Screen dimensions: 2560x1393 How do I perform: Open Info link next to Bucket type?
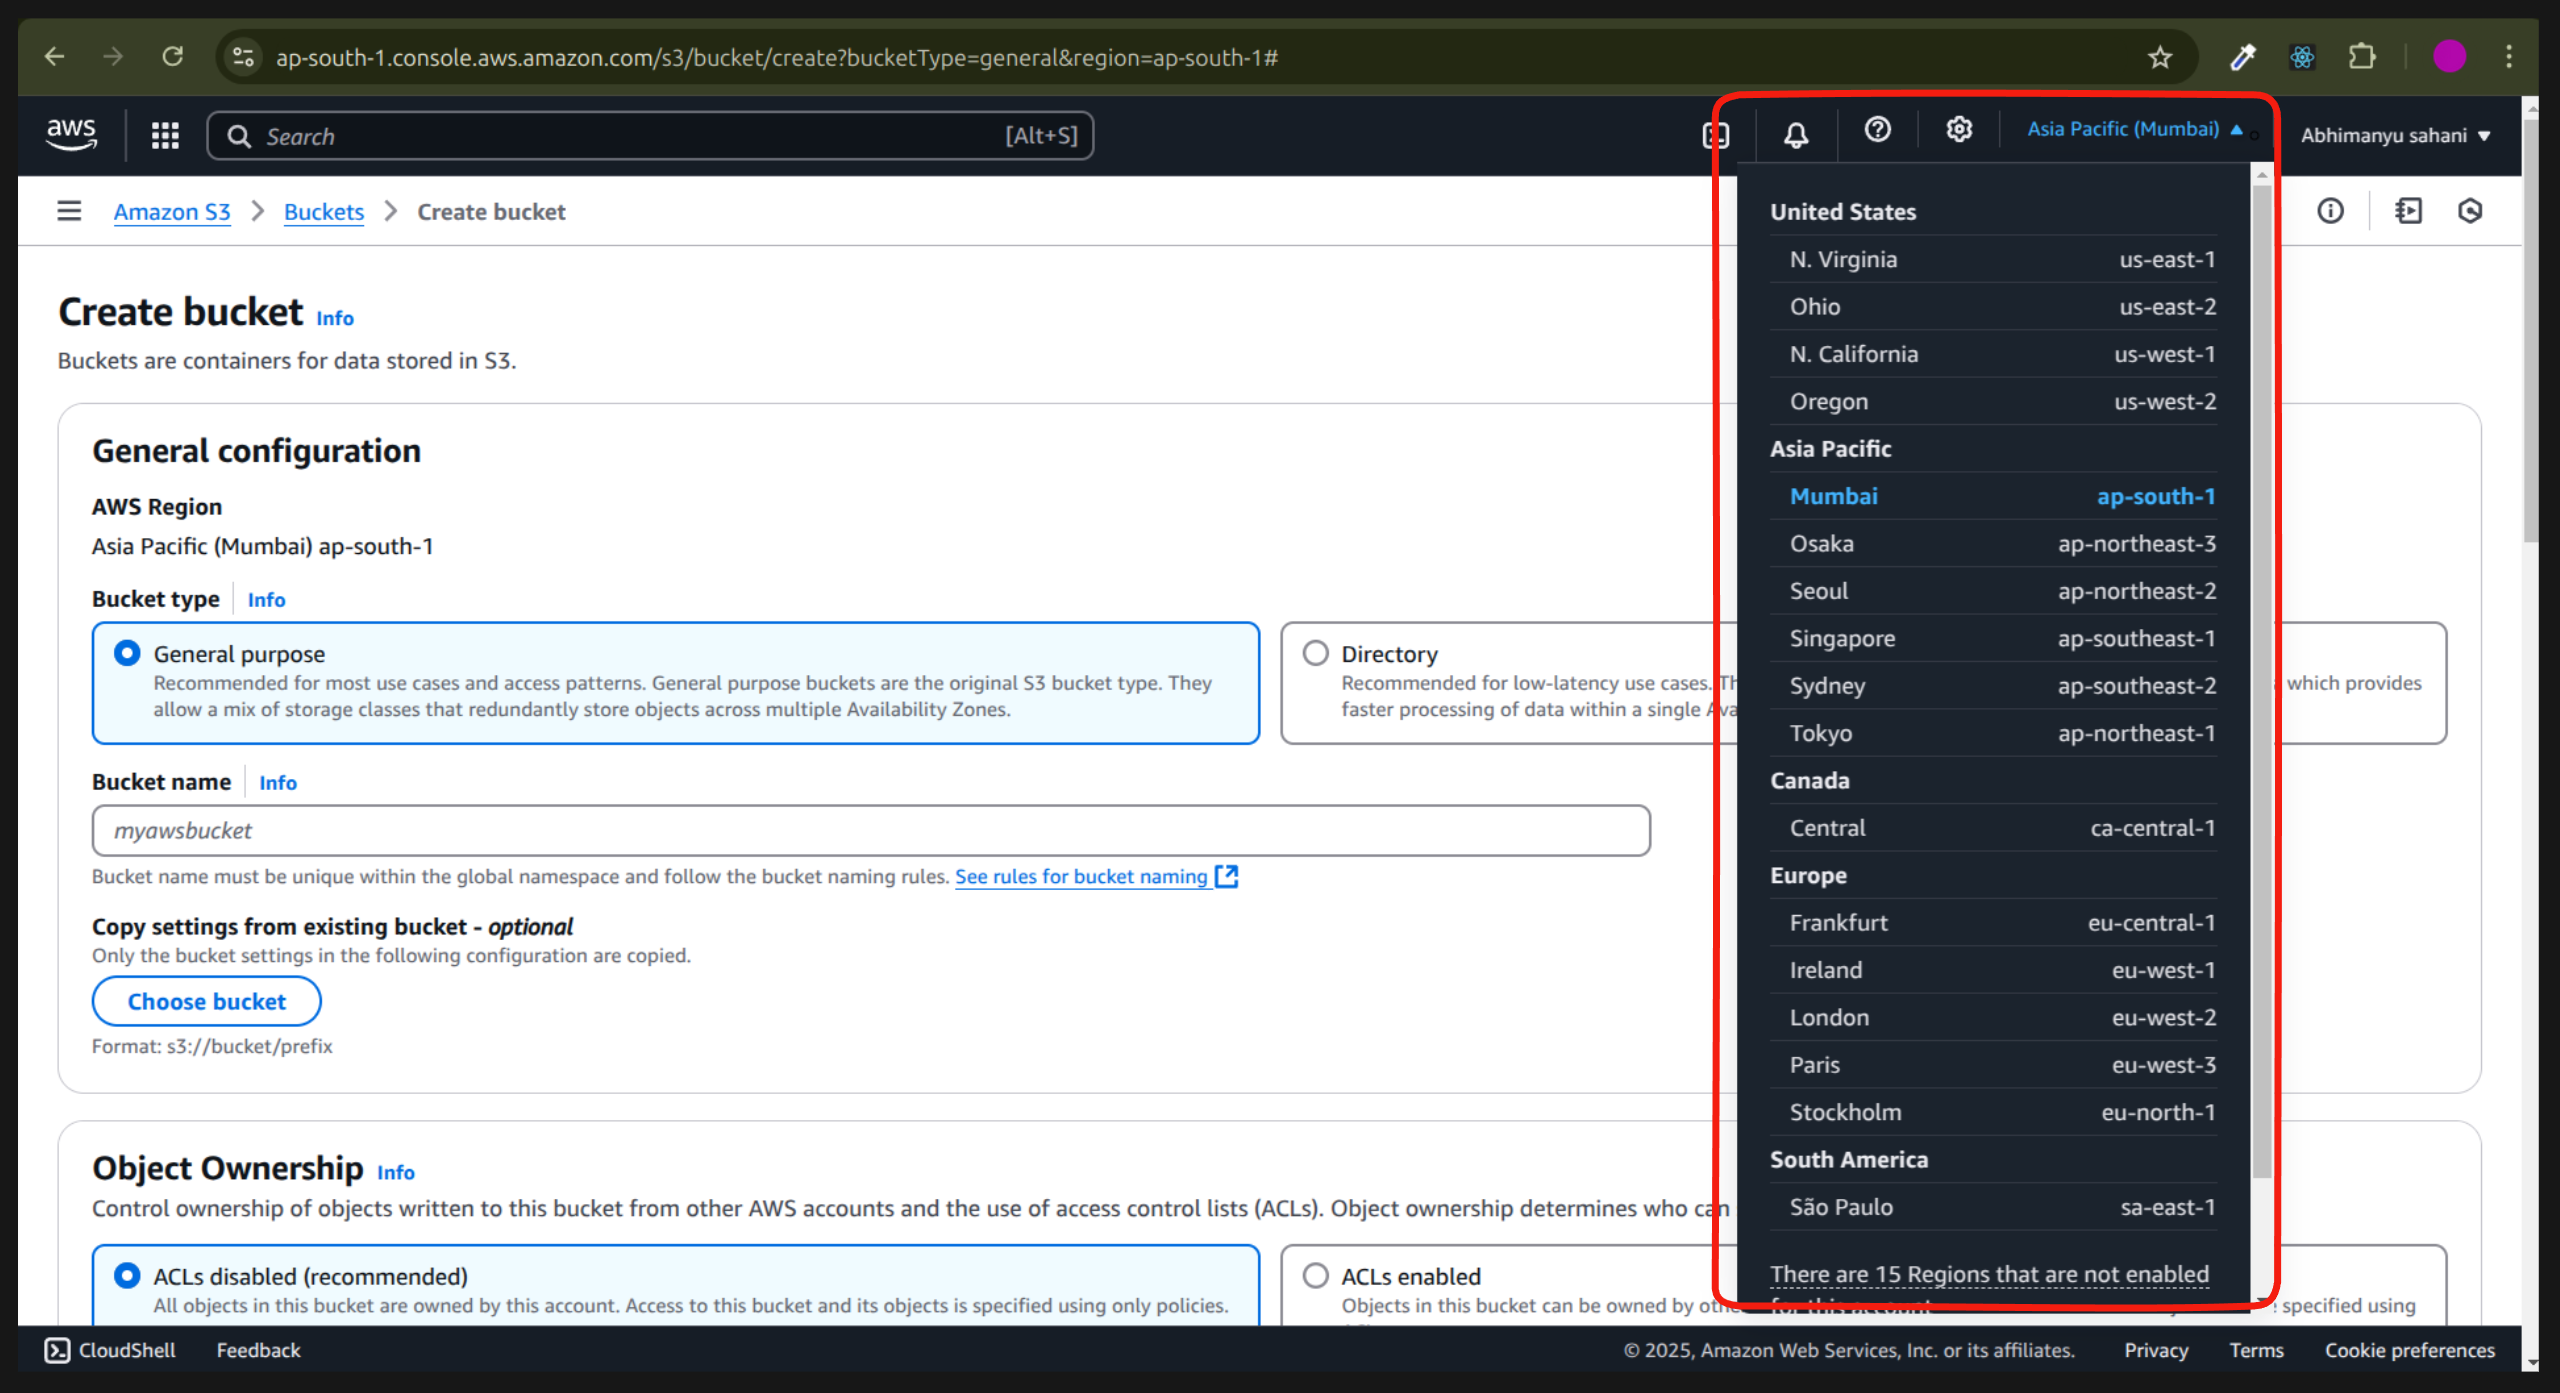(x=266, y=599)
